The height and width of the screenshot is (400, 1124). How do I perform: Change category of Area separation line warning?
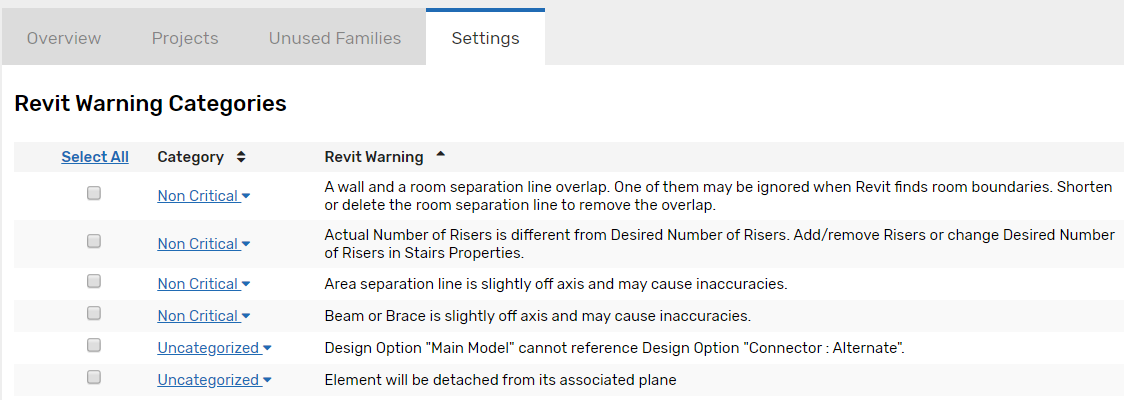point(203,284)
